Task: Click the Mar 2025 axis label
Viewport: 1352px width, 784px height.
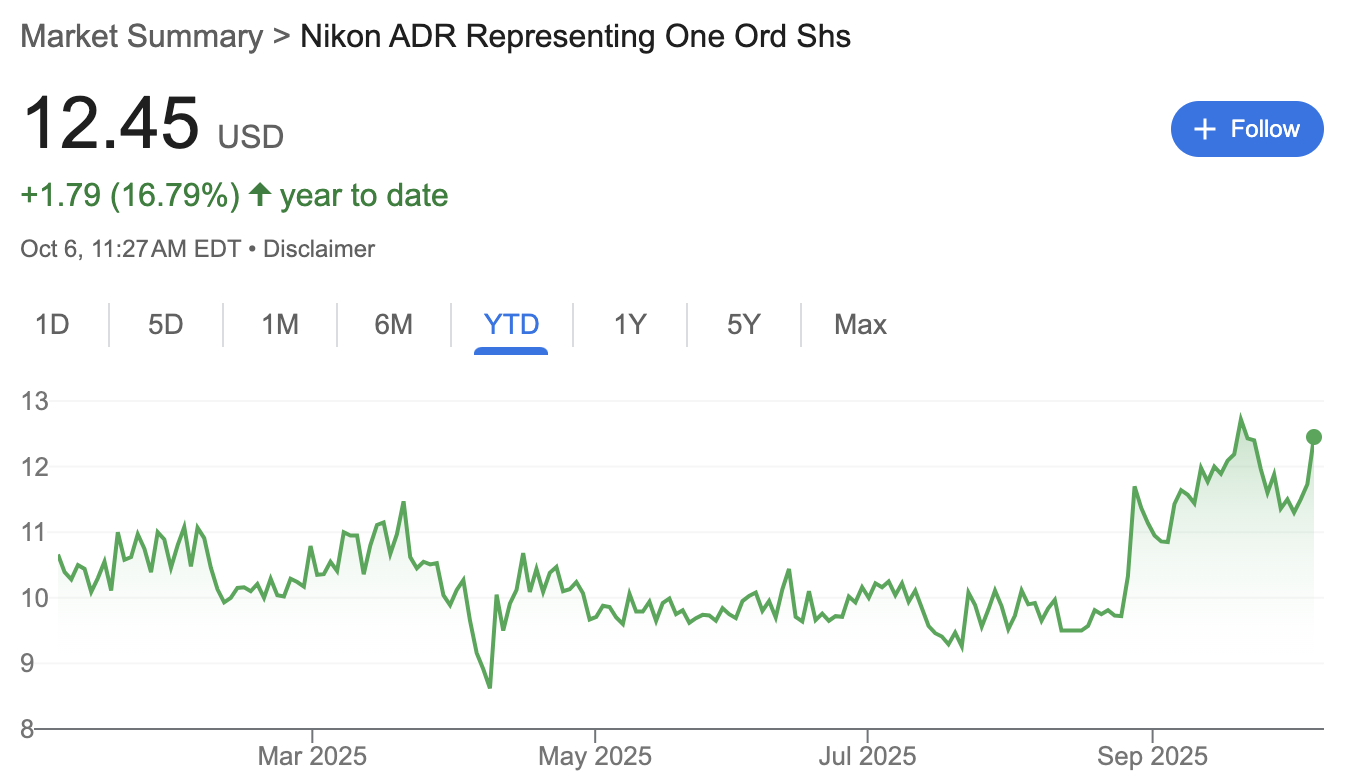Action: 312,757
